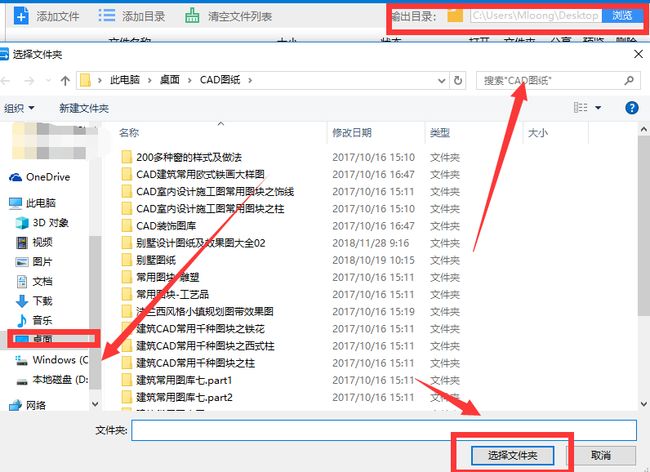The width and height of the screenshot is (650, 472).
Task: Select 3D 对象 in the navigation pane
Action: click(42, 223)
